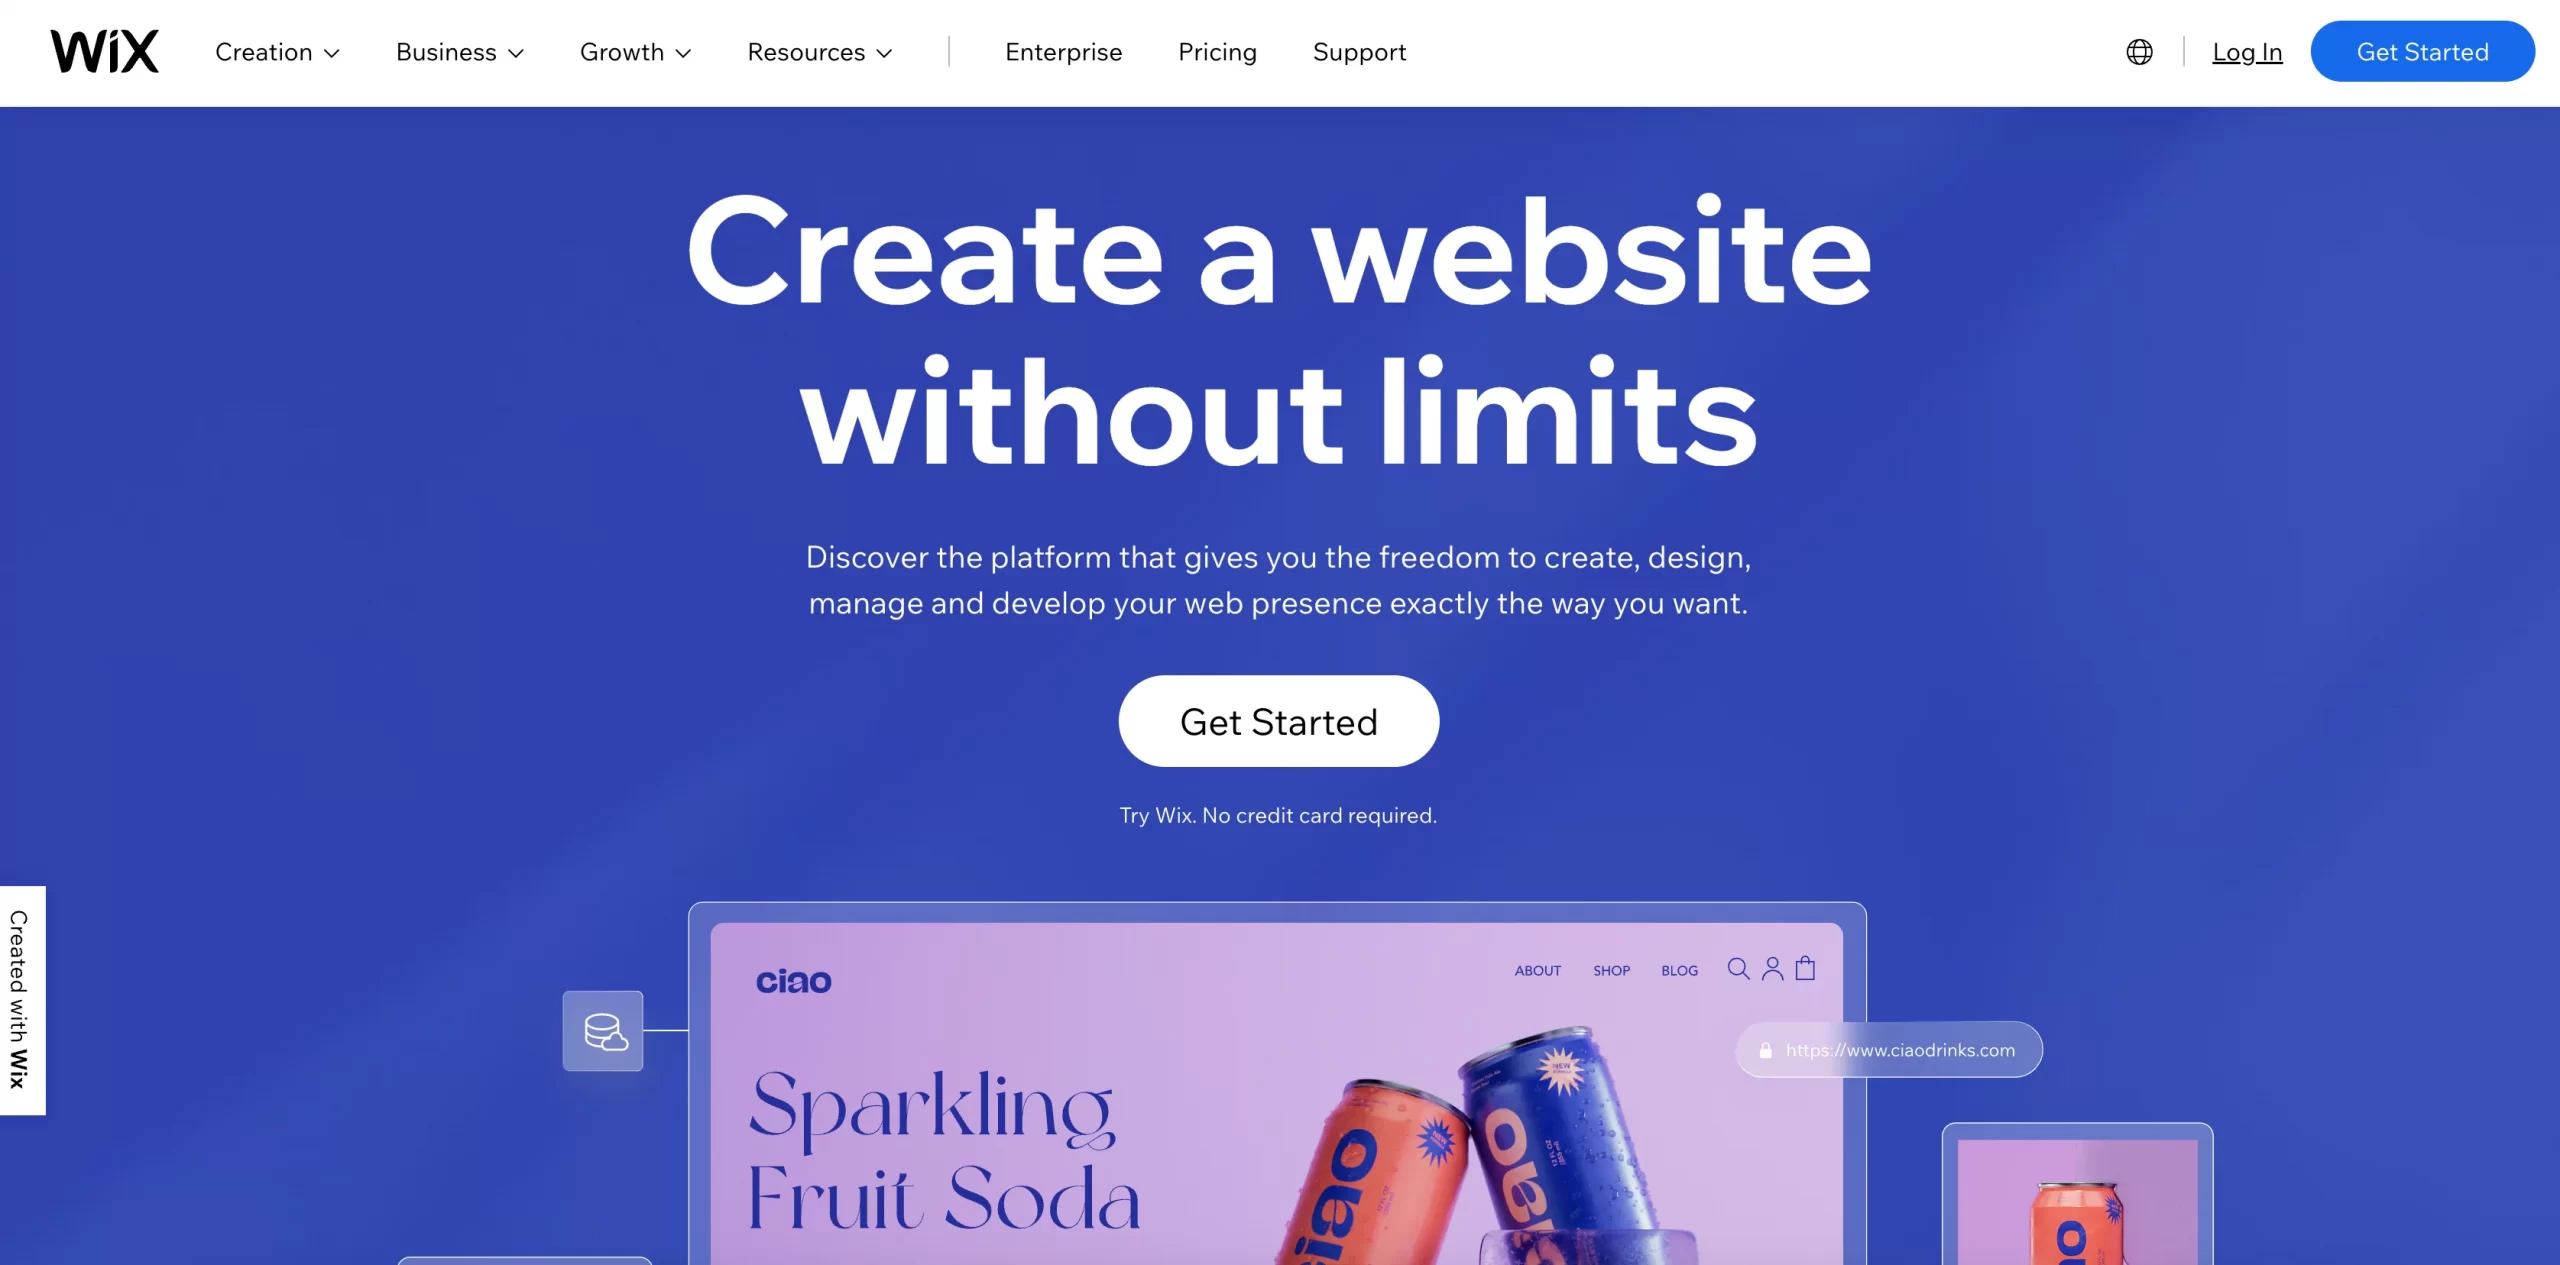2560x1265 pixels.
Task: Click the Pricing navigation item
Action: click(x=1216, y=51)
